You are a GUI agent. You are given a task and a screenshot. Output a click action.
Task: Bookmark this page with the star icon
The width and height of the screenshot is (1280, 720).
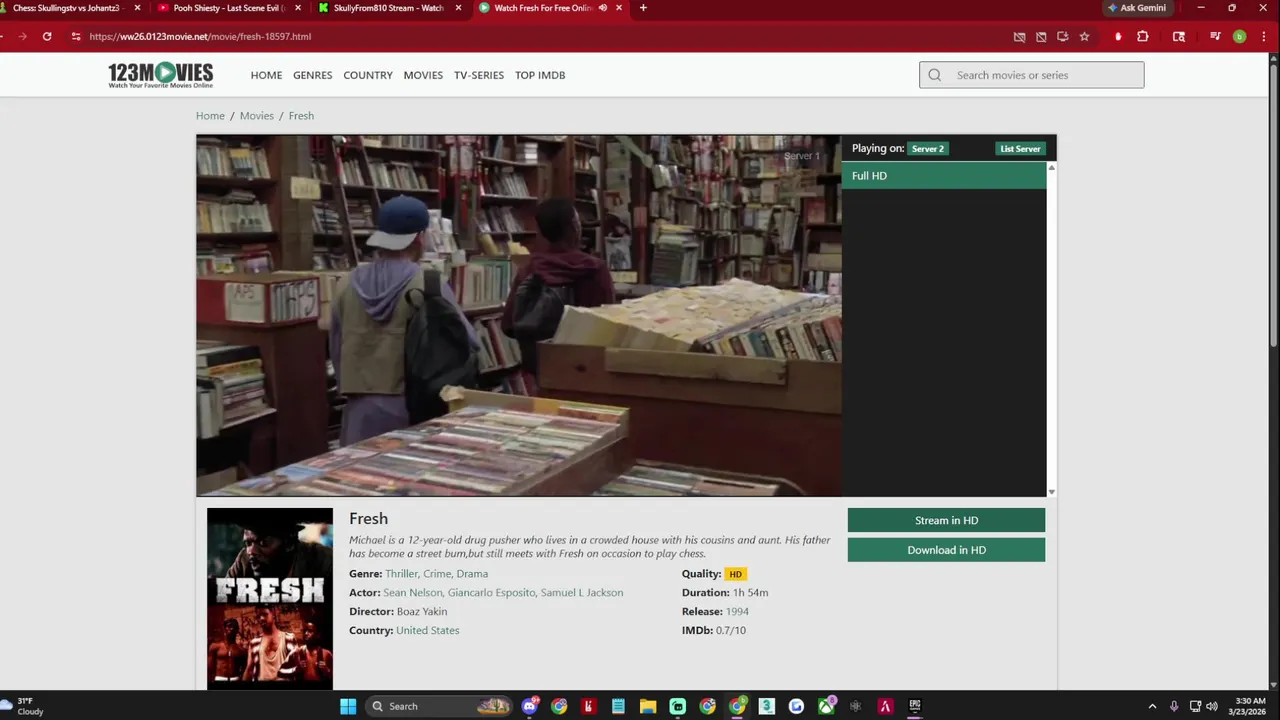(1084, 36)
